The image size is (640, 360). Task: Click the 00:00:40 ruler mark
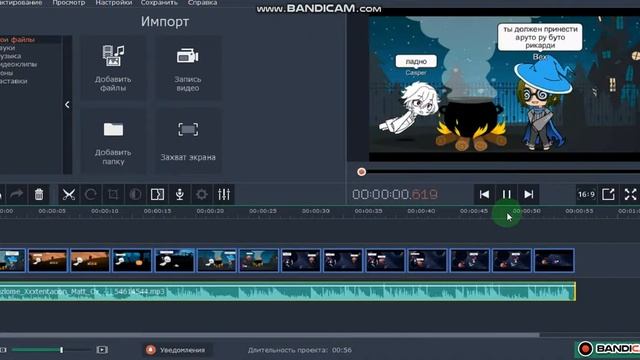421,211
